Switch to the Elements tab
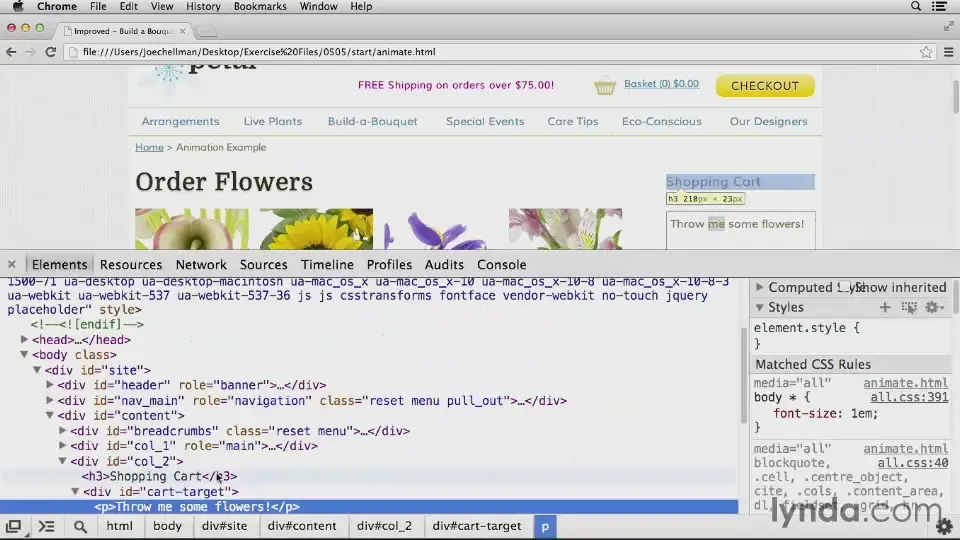 [59, 264]
